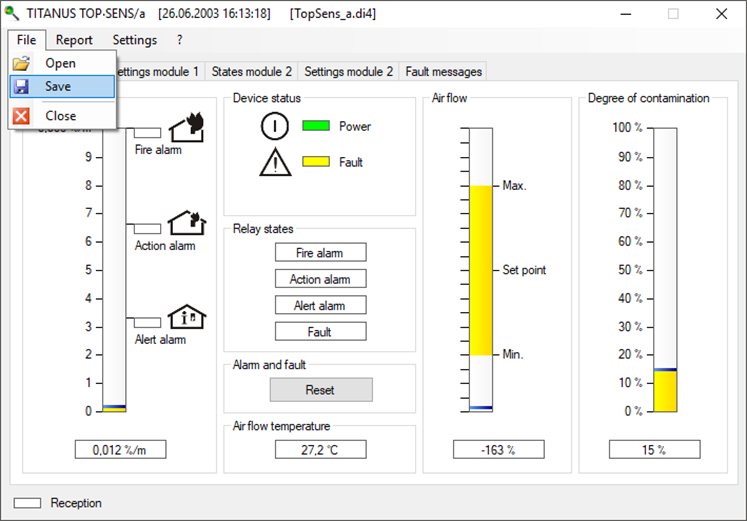Click yellow Fault status indicator
Image resolution: width=747 pixels, height=521 pixels.
click(x=316, y=161)
